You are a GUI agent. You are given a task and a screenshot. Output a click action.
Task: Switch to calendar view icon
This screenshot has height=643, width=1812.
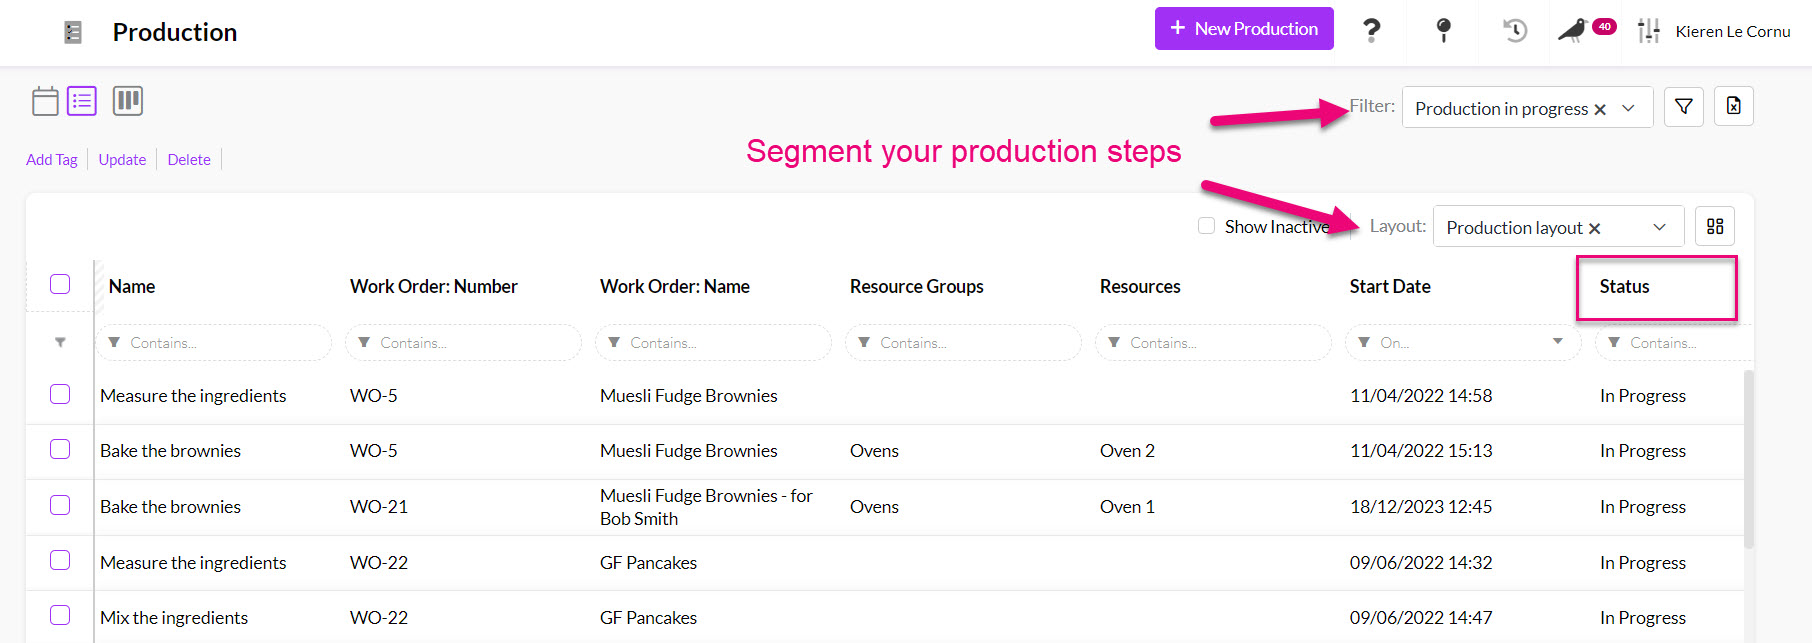pyautogui.click(x=45, y=101)
